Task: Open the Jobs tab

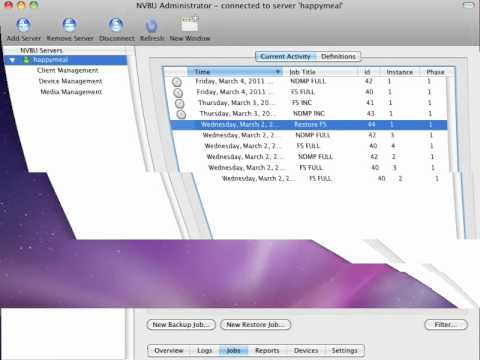Action: point(233,351)
